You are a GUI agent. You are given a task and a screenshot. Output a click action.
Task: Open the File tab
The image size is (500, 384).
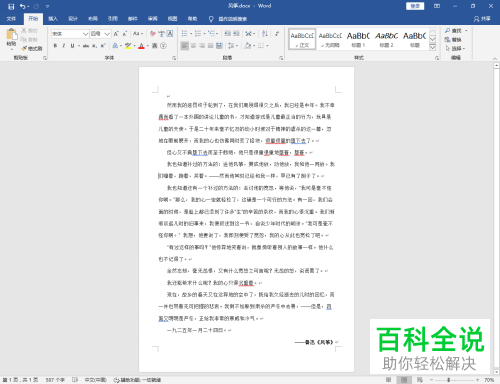pos(11,19)
